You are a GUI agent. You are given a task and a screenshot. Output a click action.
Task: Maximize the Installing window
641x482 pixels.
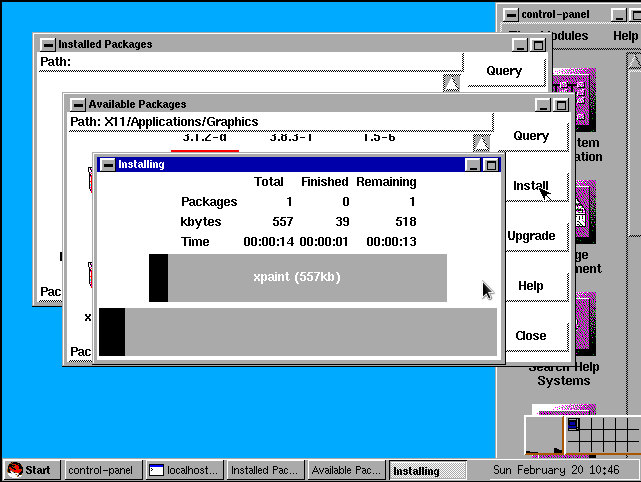[x=491, y=164]
